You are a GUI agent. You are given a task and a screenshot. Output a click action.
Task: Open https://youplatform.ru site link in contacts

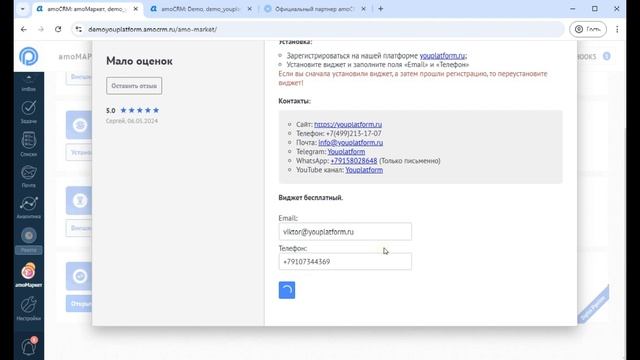[348, 124]
